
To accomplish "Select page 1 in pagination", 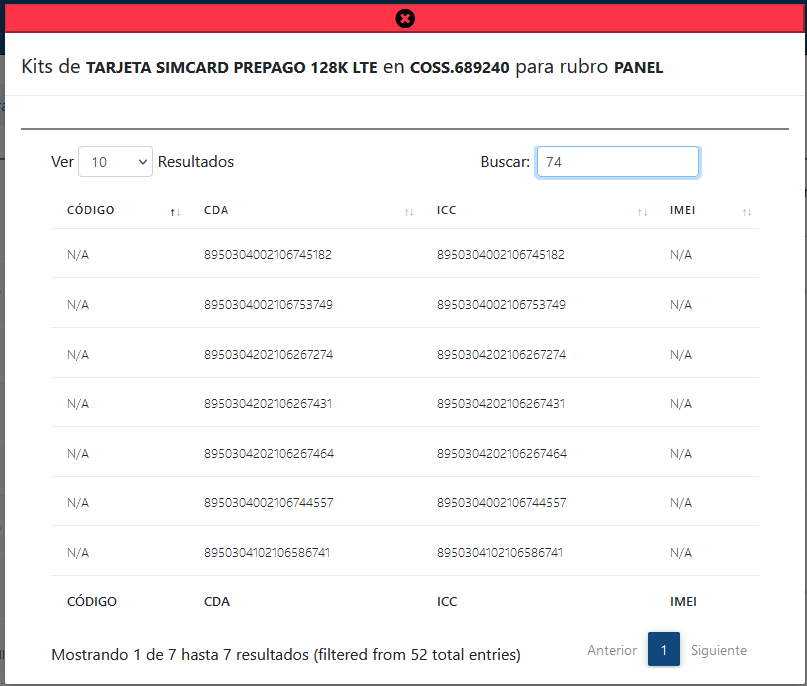I will 664,650.
